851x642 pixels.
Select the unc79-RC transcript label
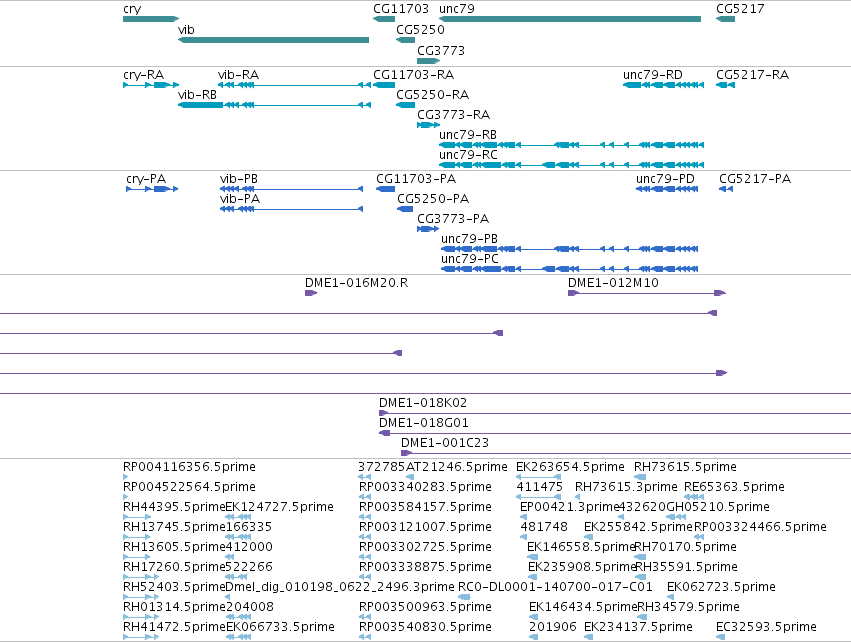click(x=468, y=155)
